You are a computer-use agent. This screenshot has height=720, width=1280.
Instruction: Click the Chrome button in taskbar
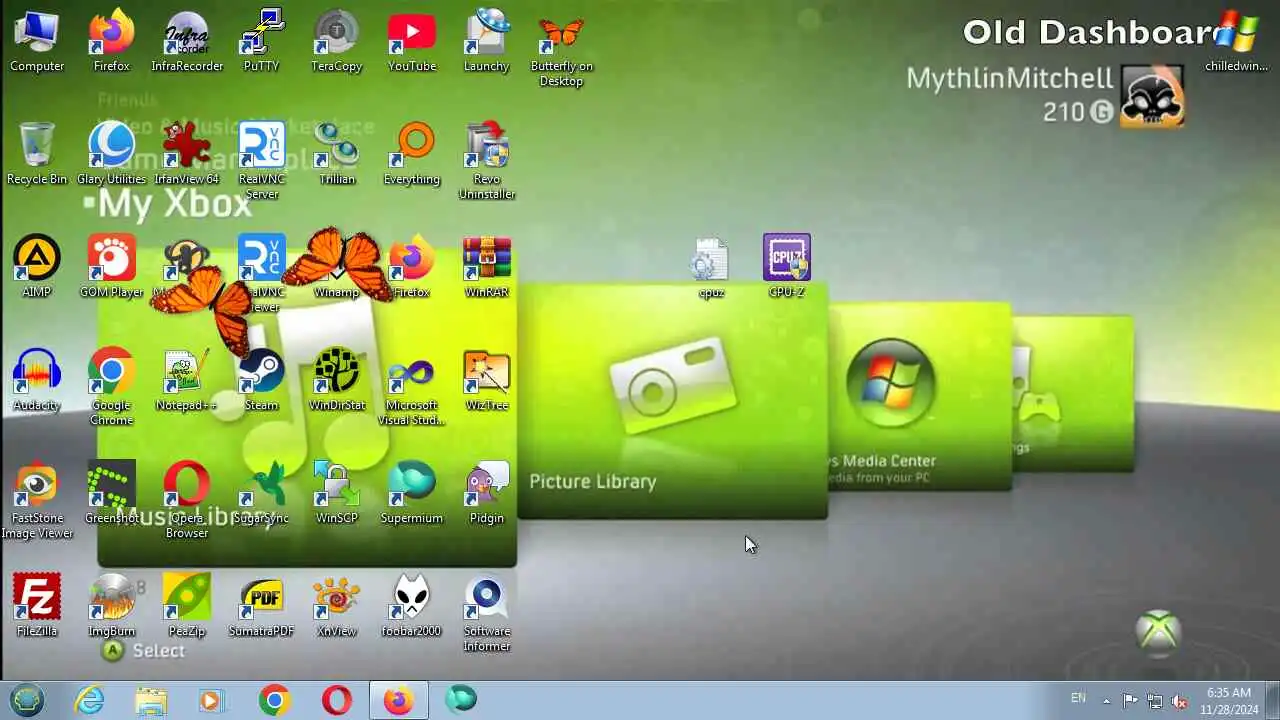coord(274,700)
